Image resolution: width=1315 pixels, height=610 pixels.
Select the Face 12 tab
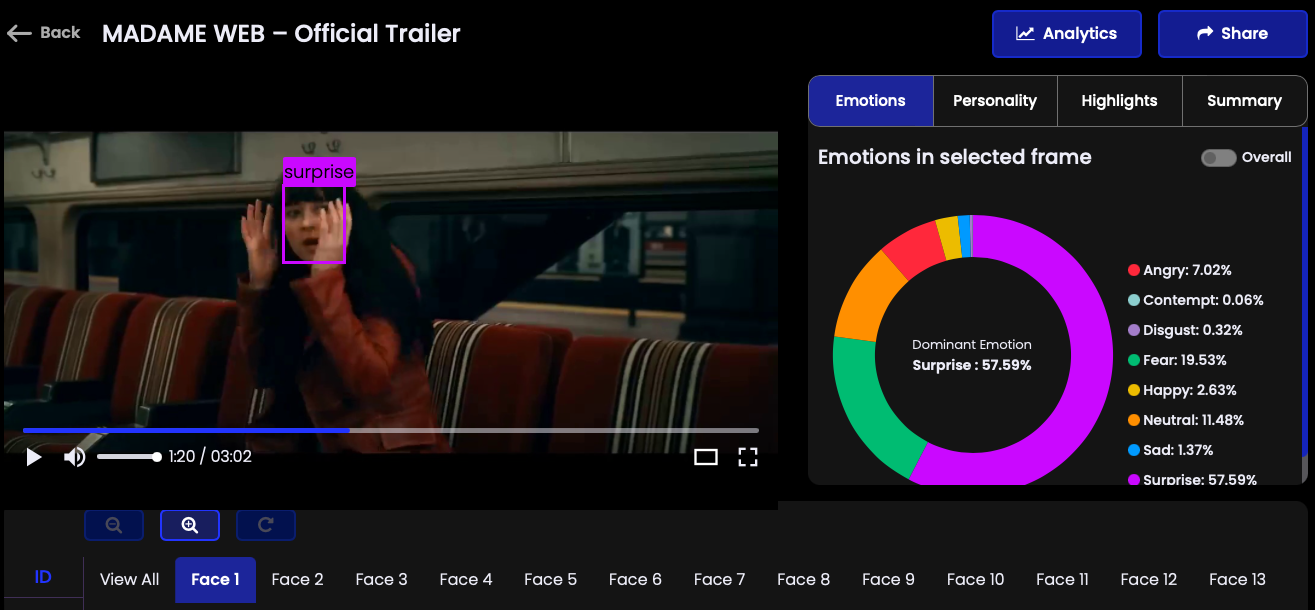[x=1149, y=579]
